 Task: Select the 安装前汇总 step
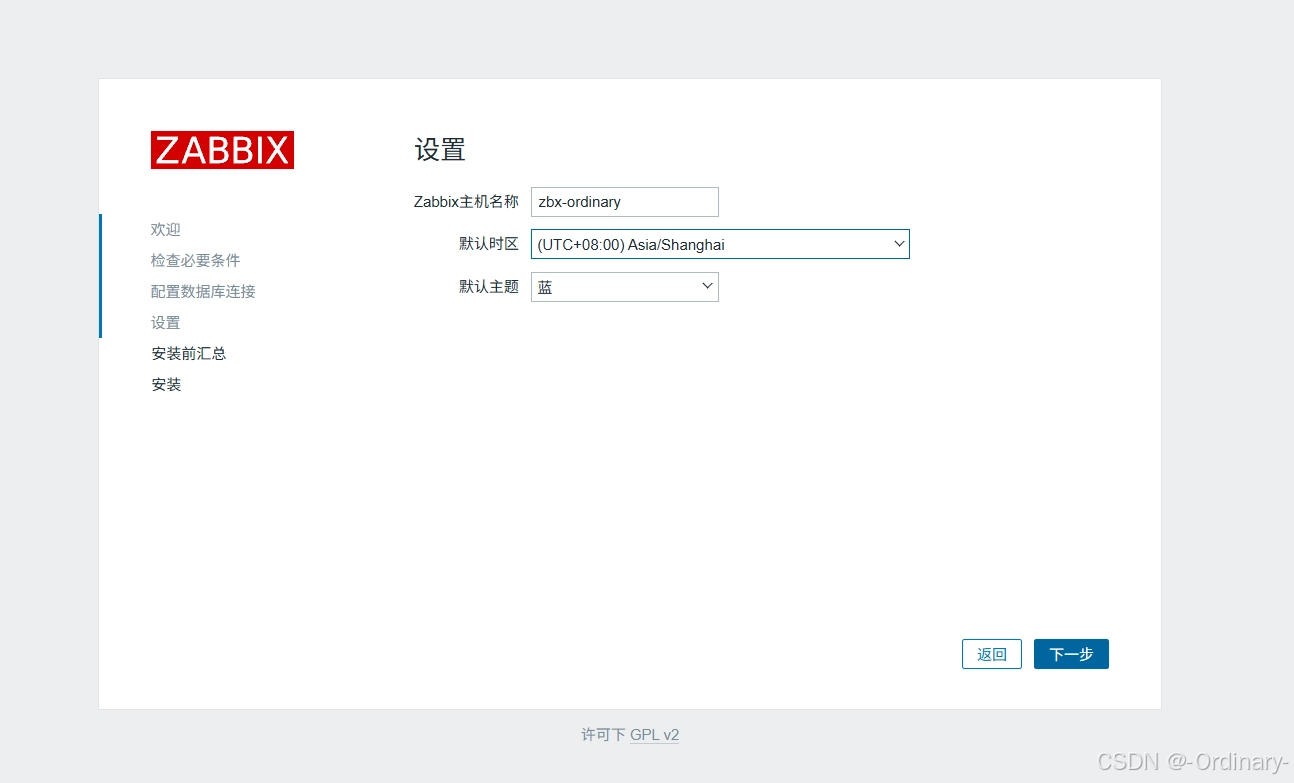pos(189,354)
